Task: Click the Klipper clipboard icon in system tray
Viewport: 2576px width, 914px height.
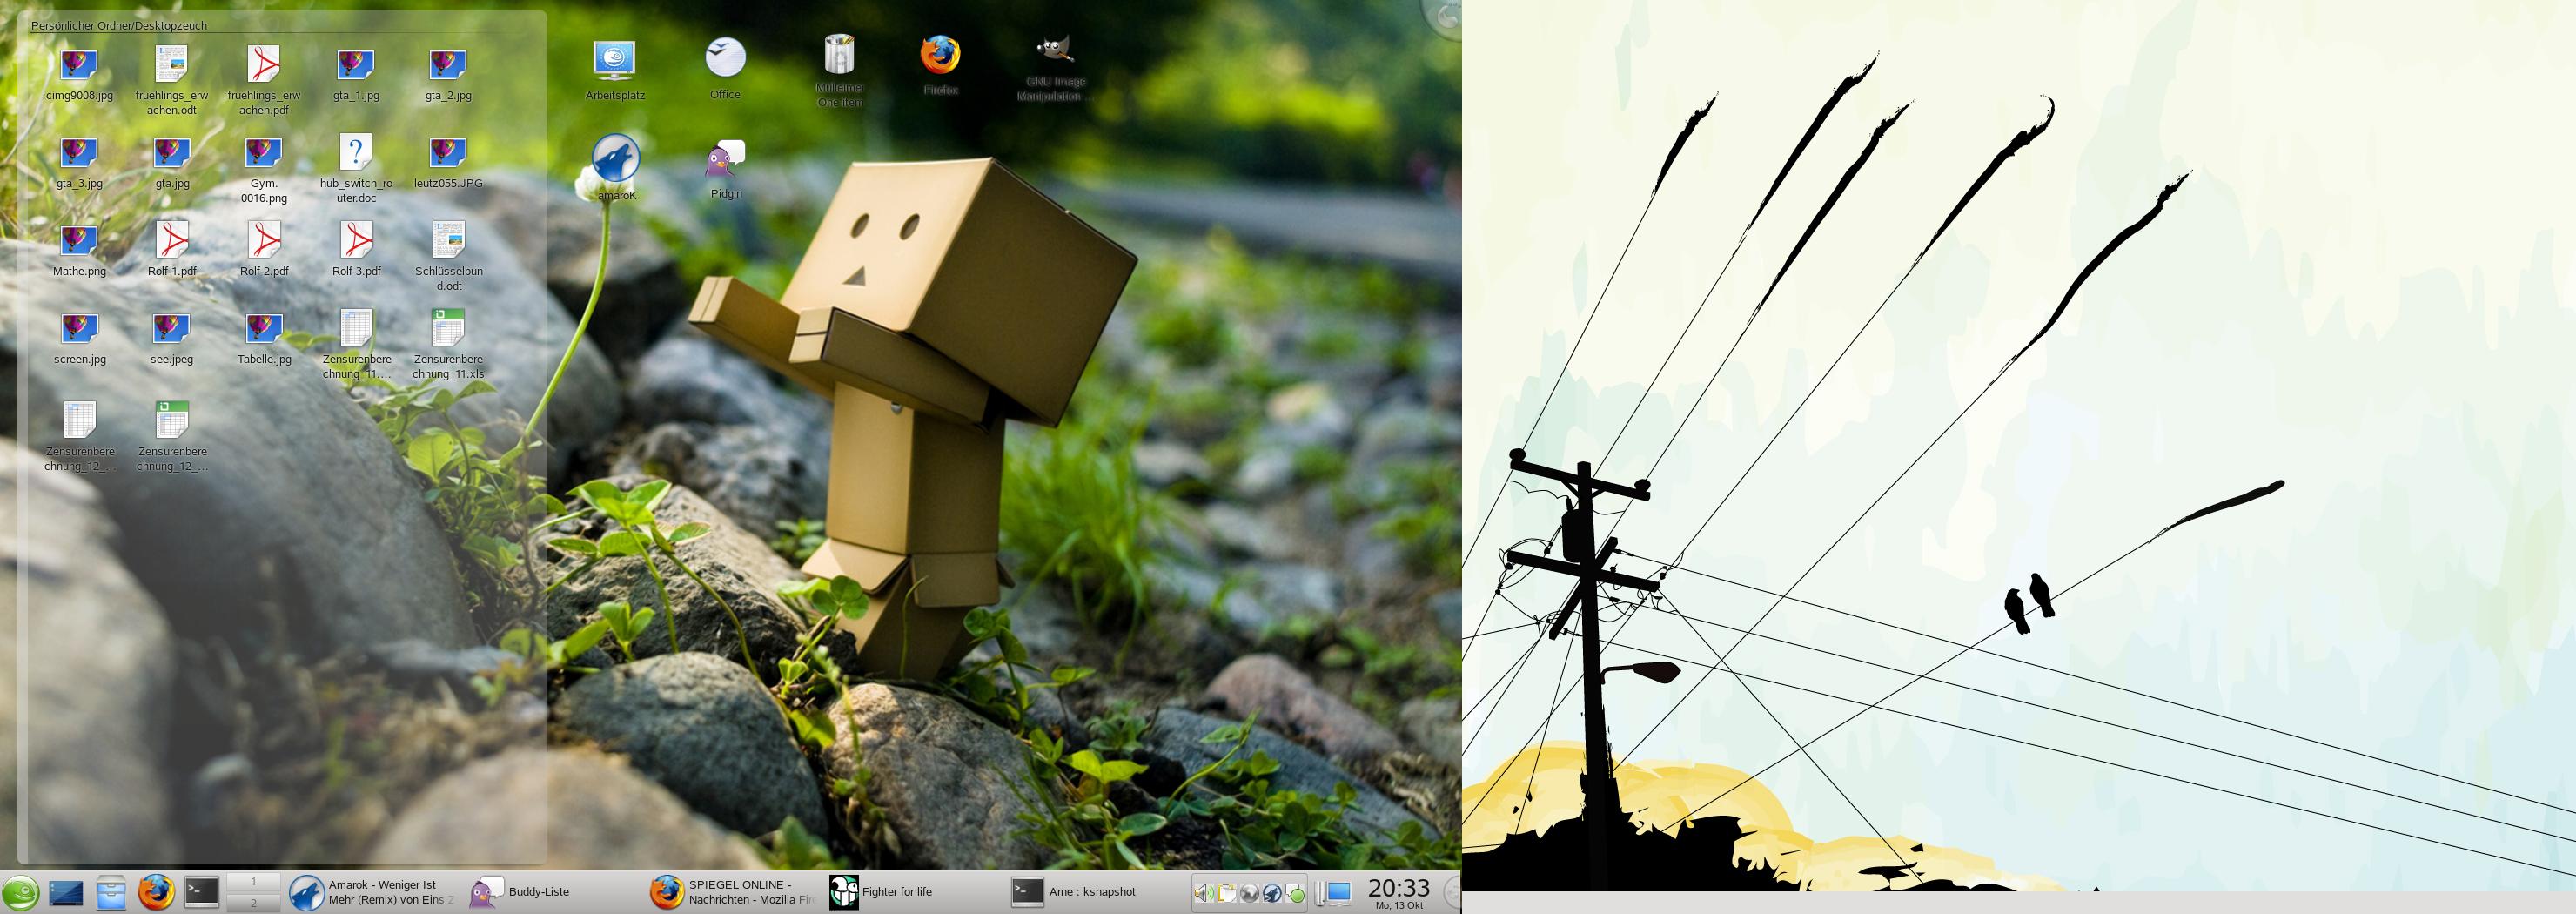Action: [x=1227, y=893]
